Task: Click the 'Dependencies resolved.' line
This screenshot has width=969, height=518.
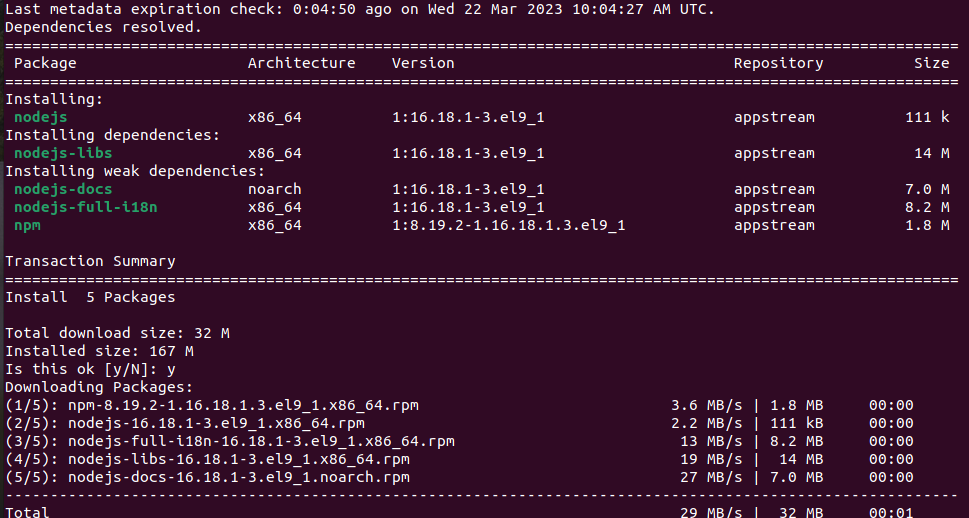Action: (104, 27)
